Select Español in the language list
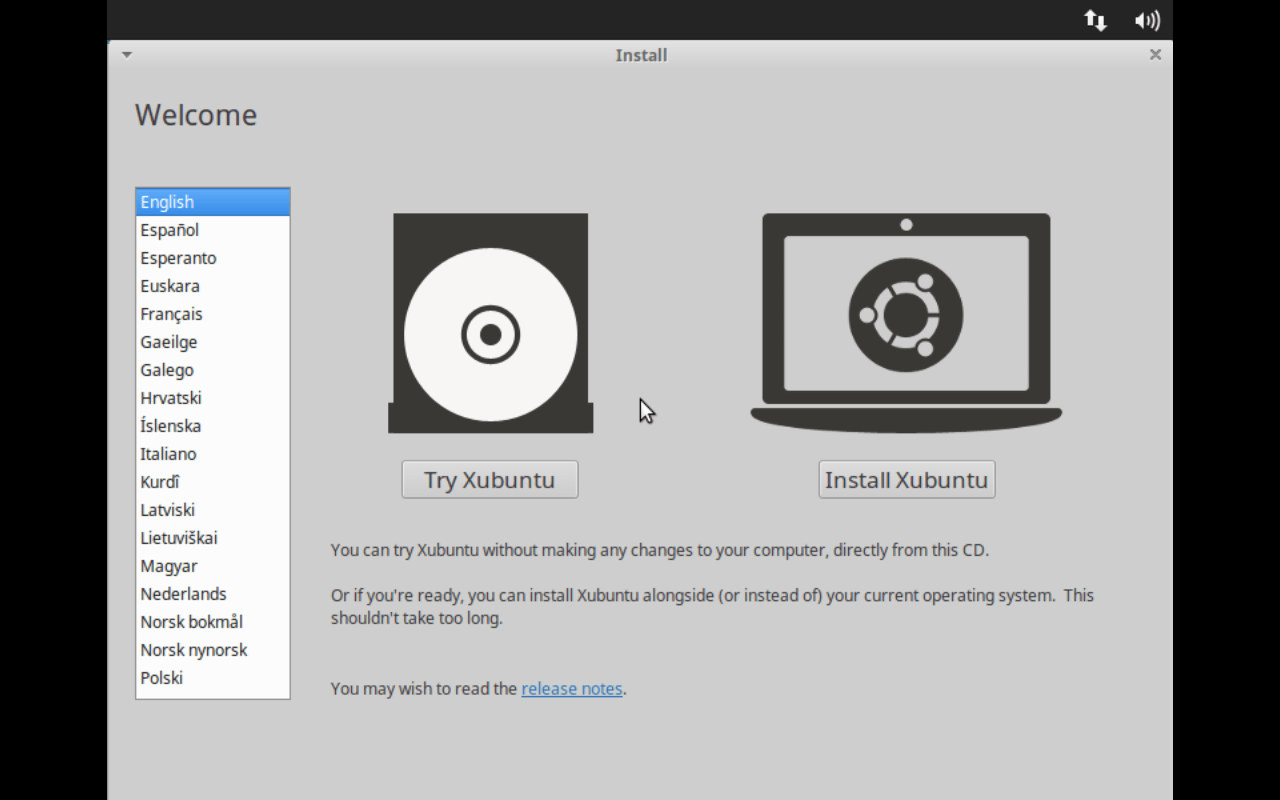 pos(213,230)
